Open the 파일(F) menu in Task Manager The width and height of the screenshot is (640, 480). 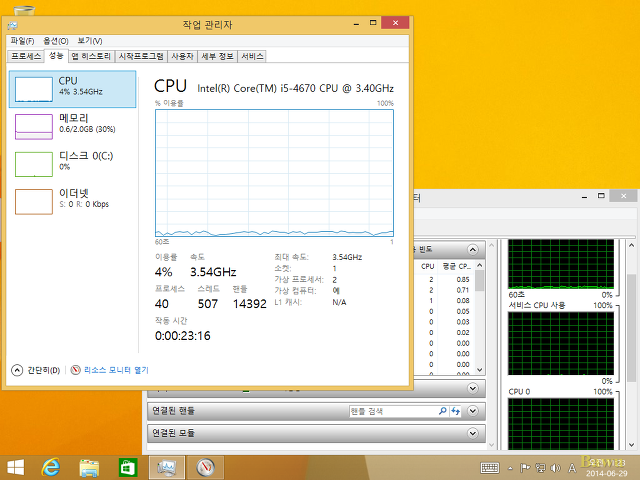pyautogui.click(x=22, y=41)
